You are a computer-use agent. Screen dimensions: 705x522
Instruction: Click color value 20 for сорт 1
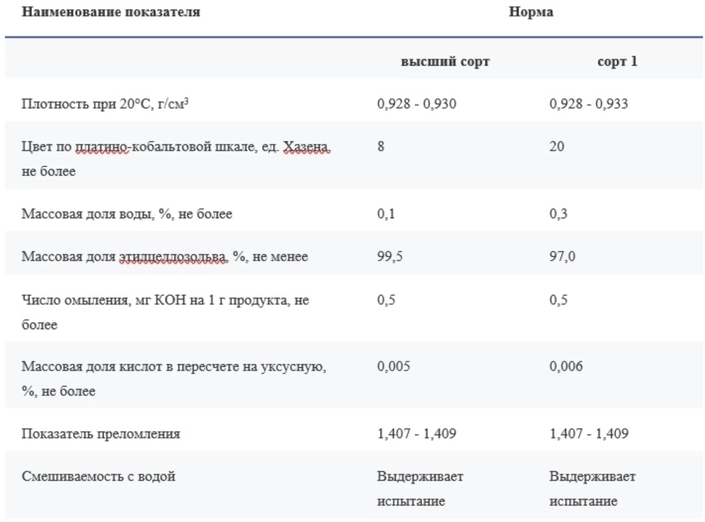pyautogui.click(x=557, y=147)
